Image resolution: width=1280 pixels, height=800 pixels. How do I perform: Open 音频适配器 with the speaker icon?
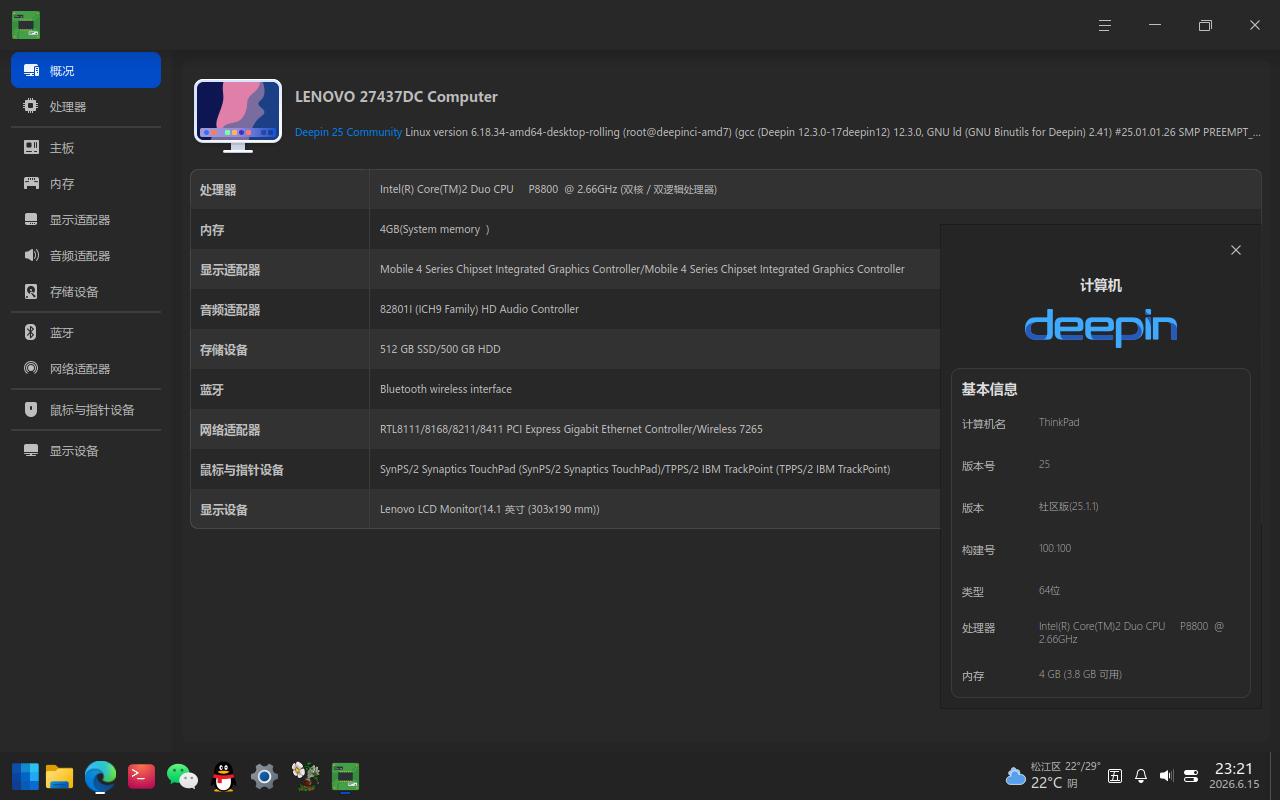pyautogui.click(x=86, y=255)
